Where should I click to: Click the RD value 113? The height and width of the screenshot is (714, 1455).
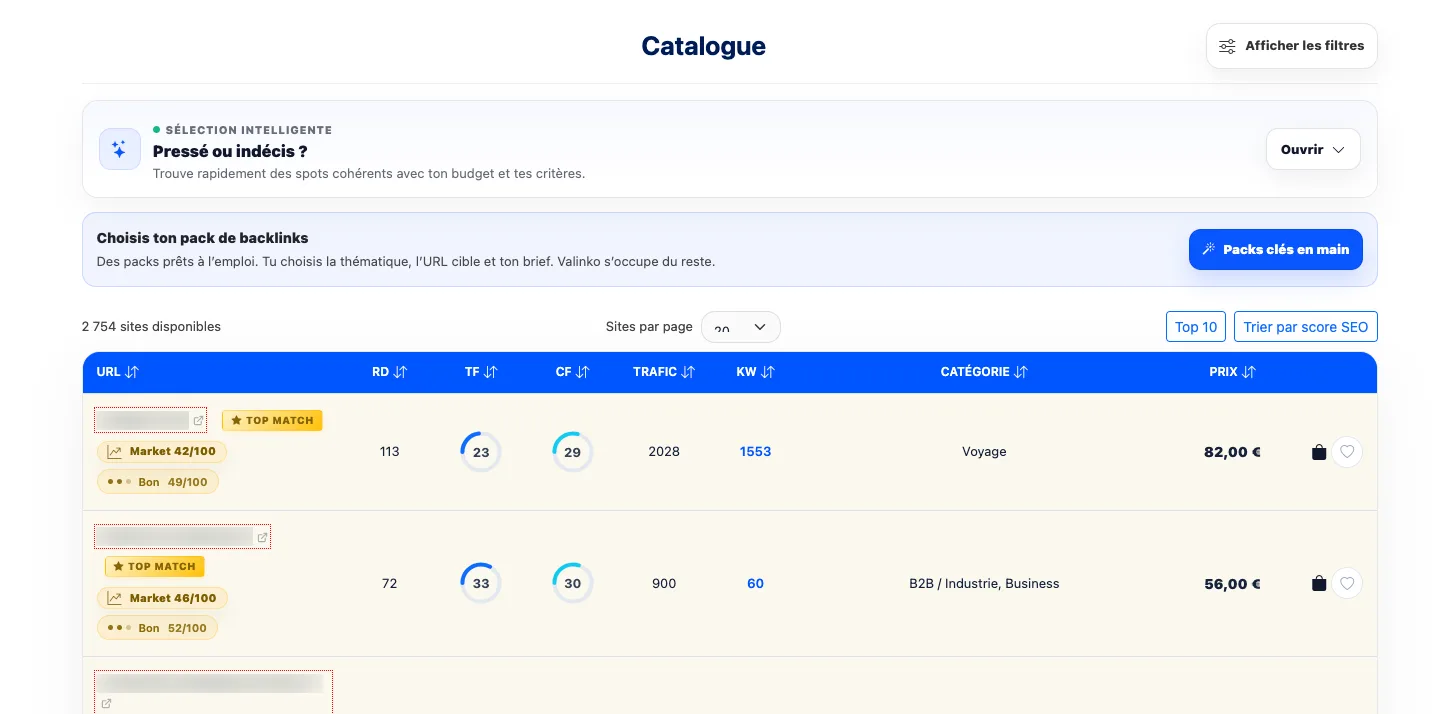coord(390,452)
